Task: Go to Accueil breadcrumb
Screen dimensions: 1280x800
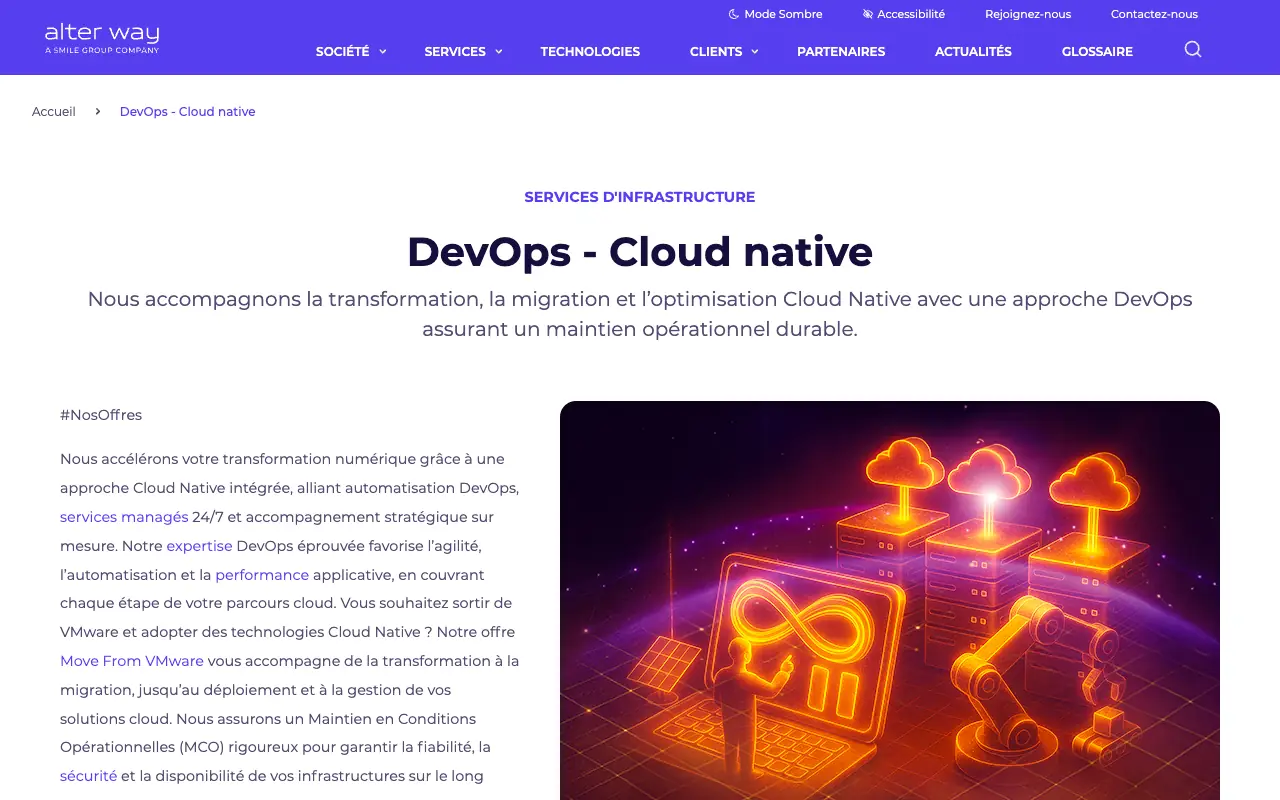Action: click(54, 111)
